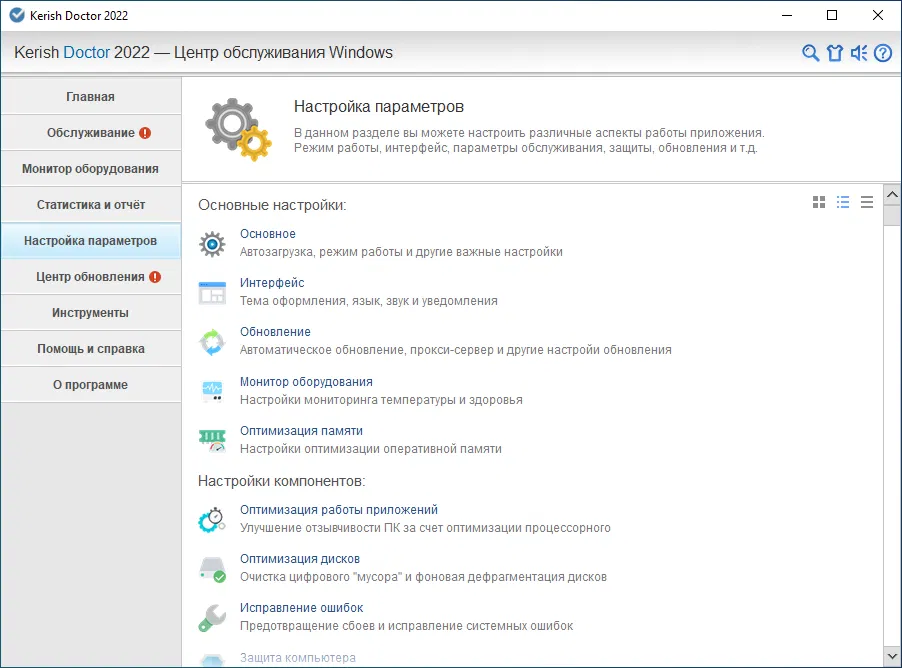Click the red alert badge next to Обслуживание

(x=145, y=133)
